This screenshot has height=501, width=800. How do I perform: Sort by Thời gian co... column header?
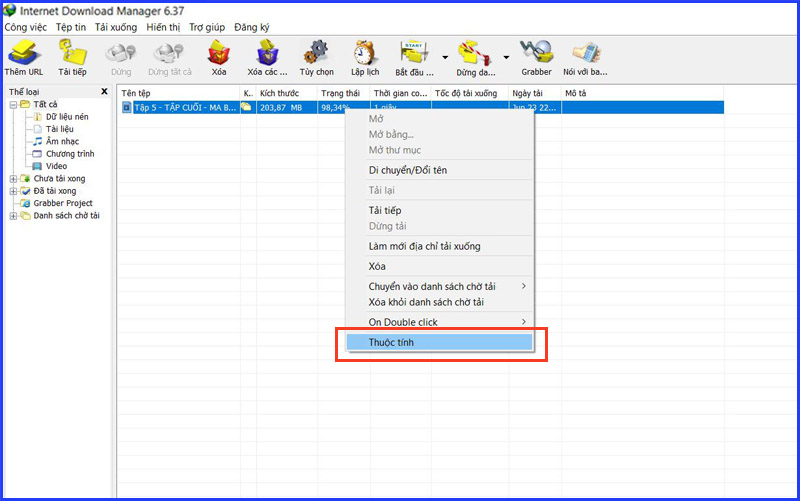click(x=401, y=93)
